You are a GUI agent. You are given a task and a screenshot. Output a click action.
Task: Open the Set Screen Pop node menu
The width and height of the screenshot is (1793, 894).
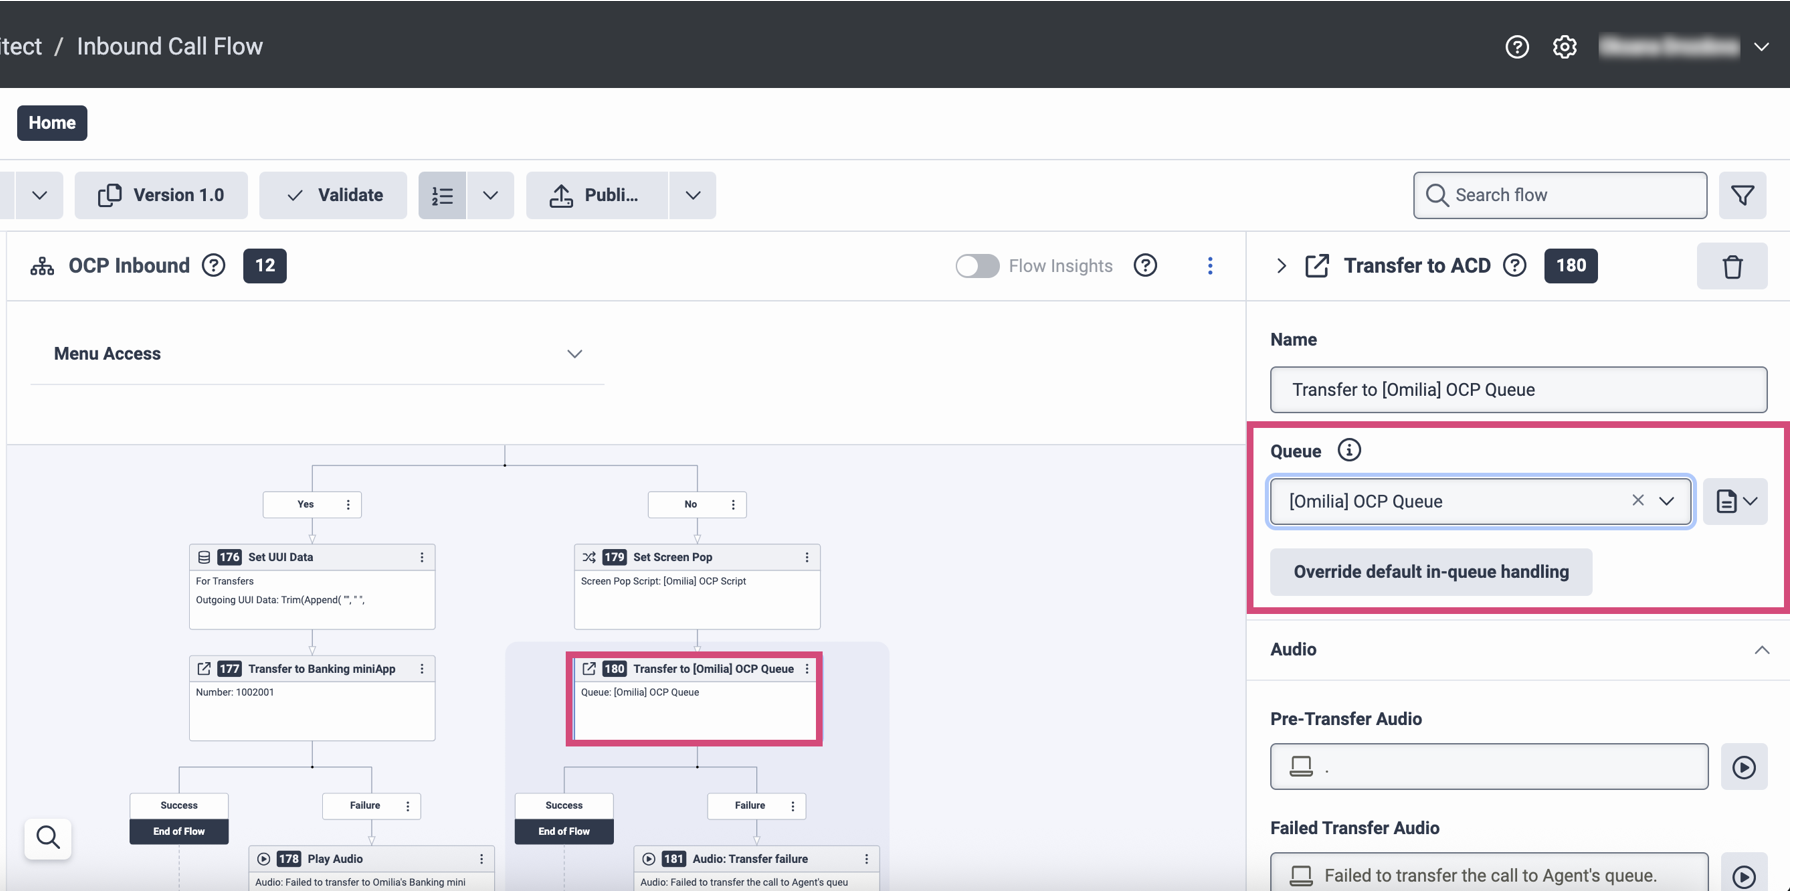(806, 557)
